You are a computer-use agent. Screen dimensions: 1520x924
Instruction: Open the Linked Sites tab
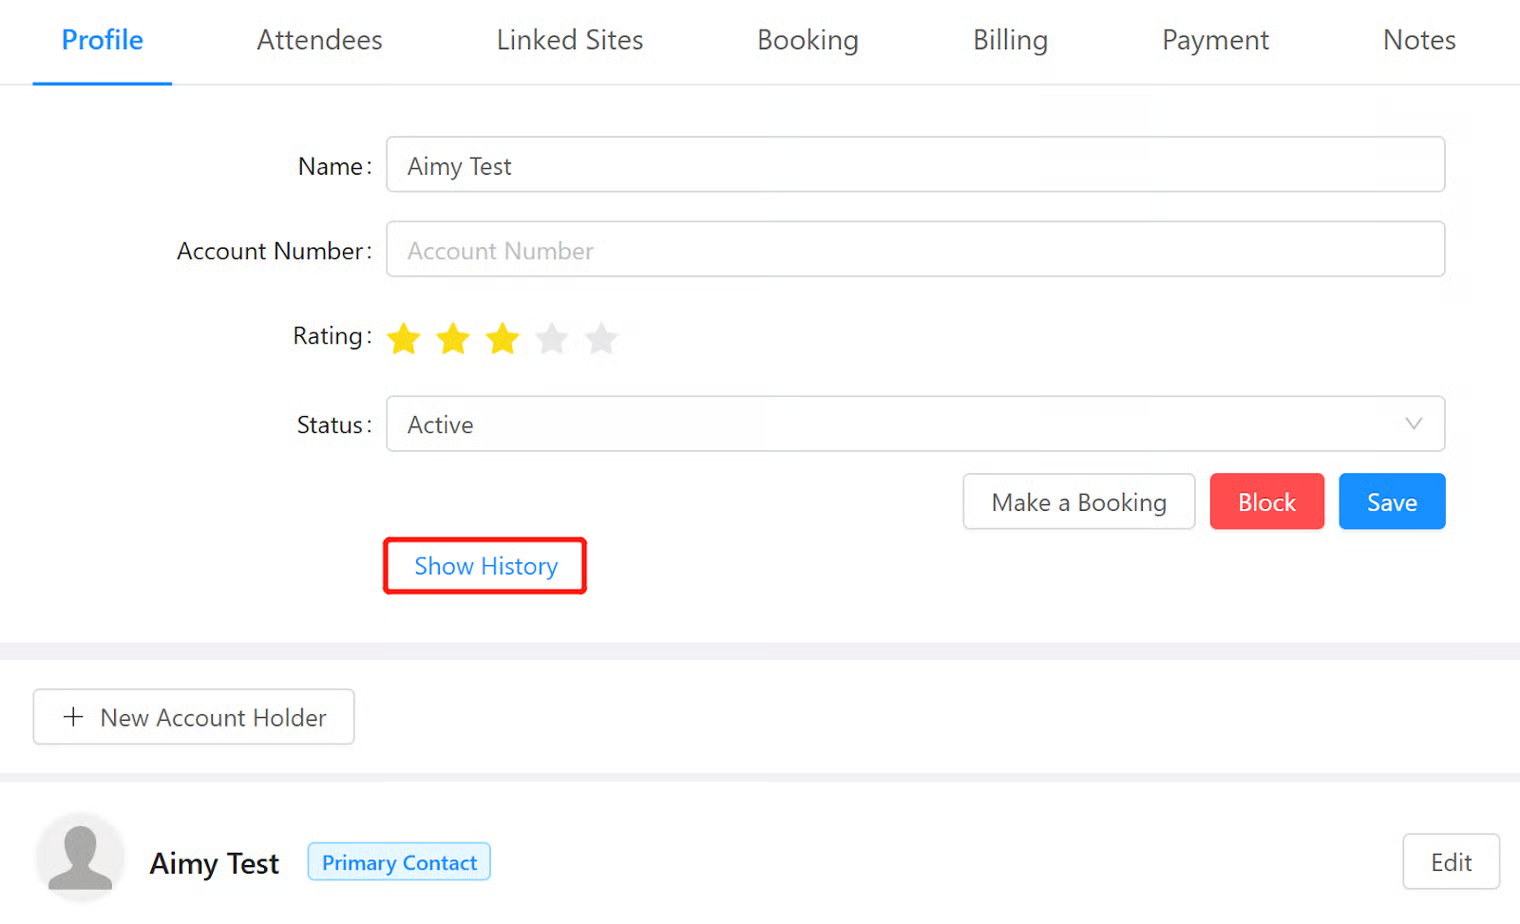click(569, 40)
